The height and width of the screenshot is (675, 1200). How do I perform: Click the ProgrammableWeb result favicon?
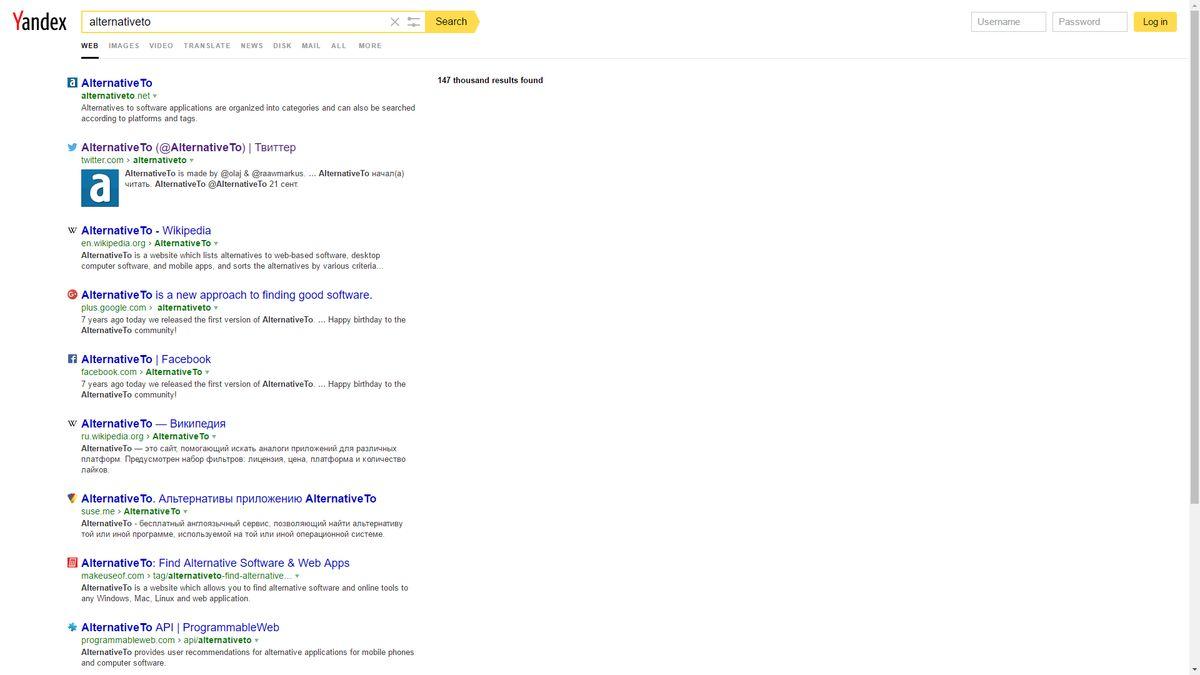(72, 627)
